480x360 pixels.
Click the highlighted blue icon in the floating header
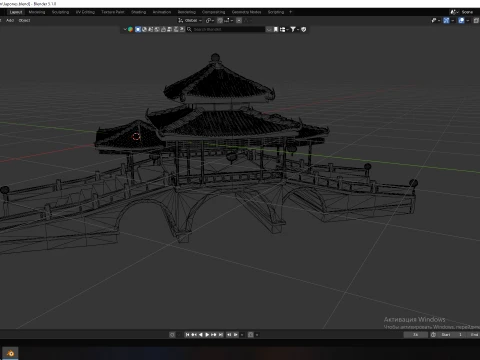[x=138, y=29]
